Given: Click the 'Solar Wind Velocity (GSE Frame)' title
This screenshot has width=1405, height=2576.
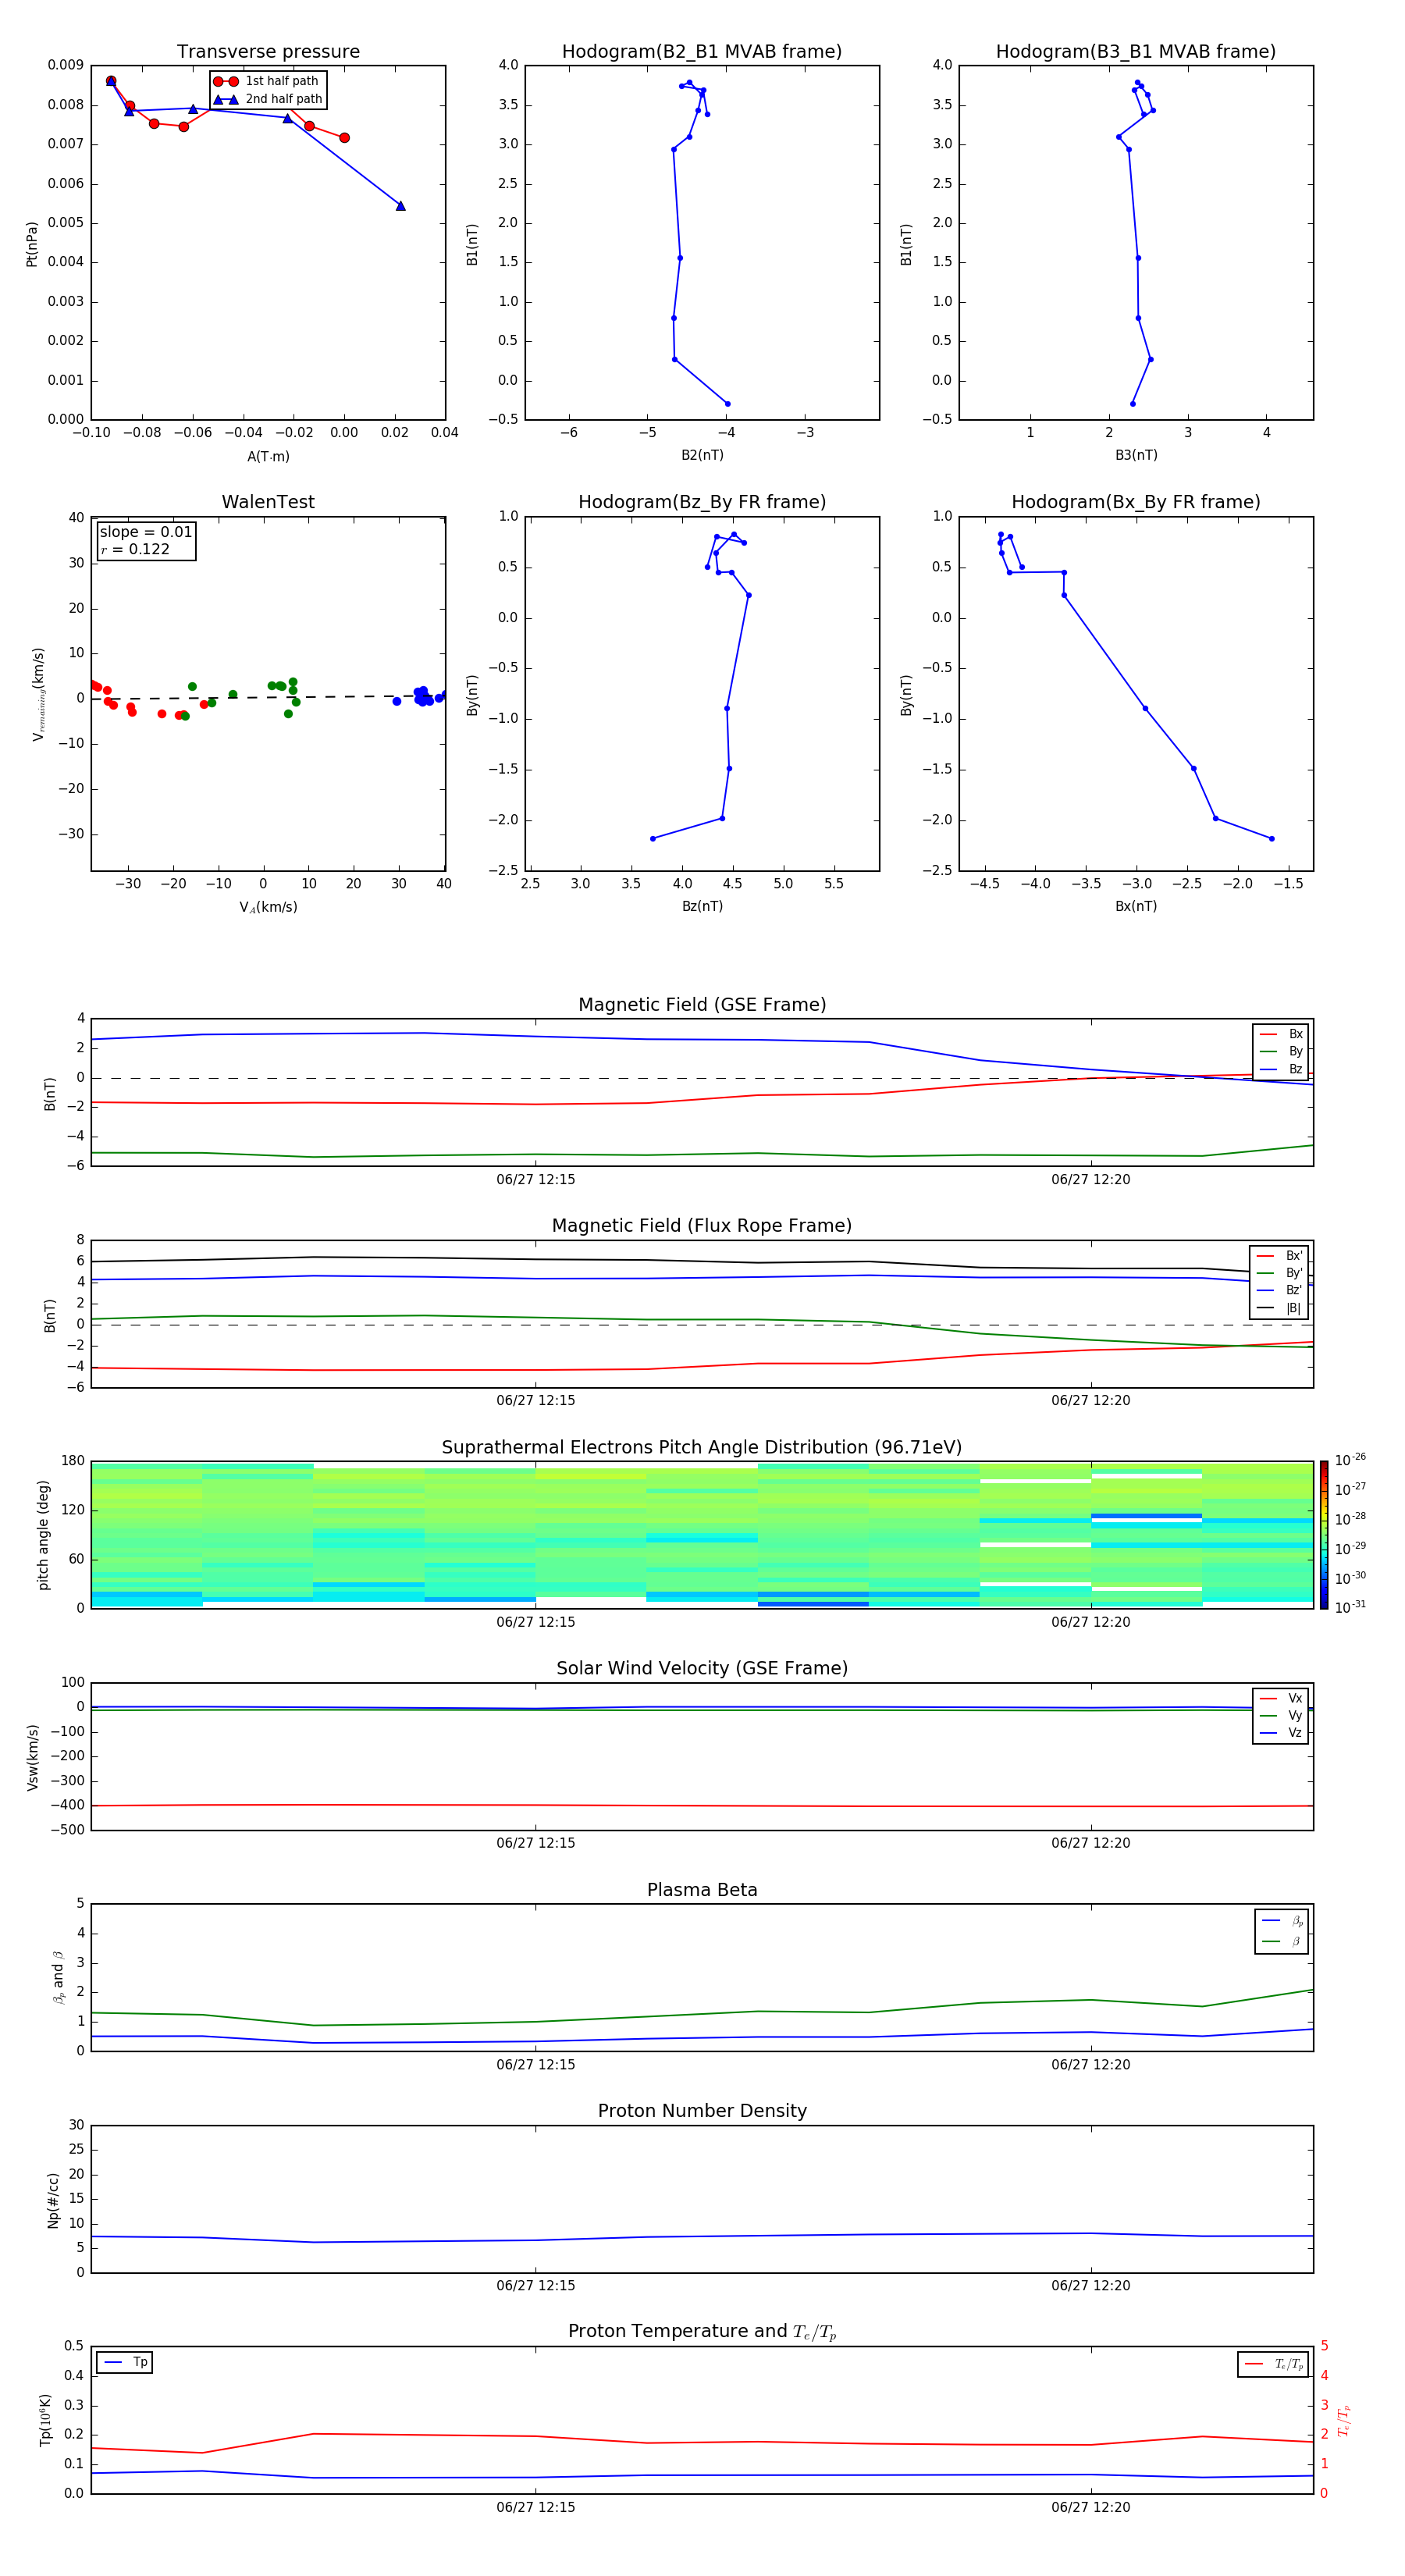Looking at the screenshot, I should click(x=702, y=1668).
